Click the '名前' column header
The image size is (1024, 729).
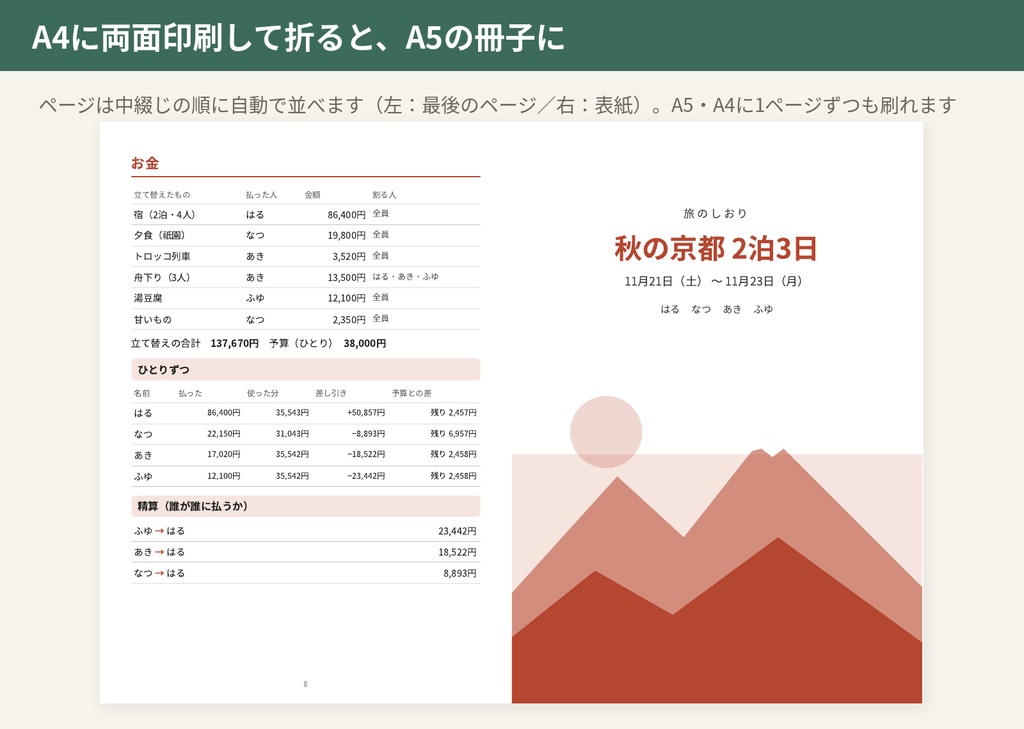pos(142,393)
